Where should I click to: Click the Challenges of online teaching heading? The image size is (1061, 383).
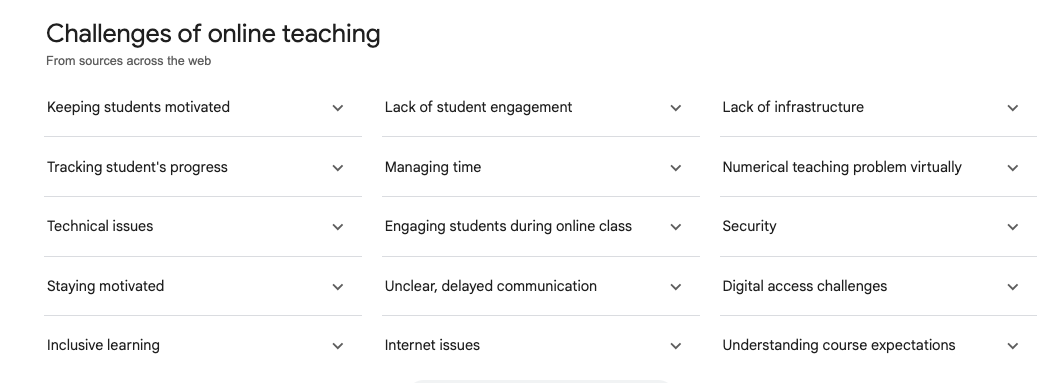pos(213,33)
